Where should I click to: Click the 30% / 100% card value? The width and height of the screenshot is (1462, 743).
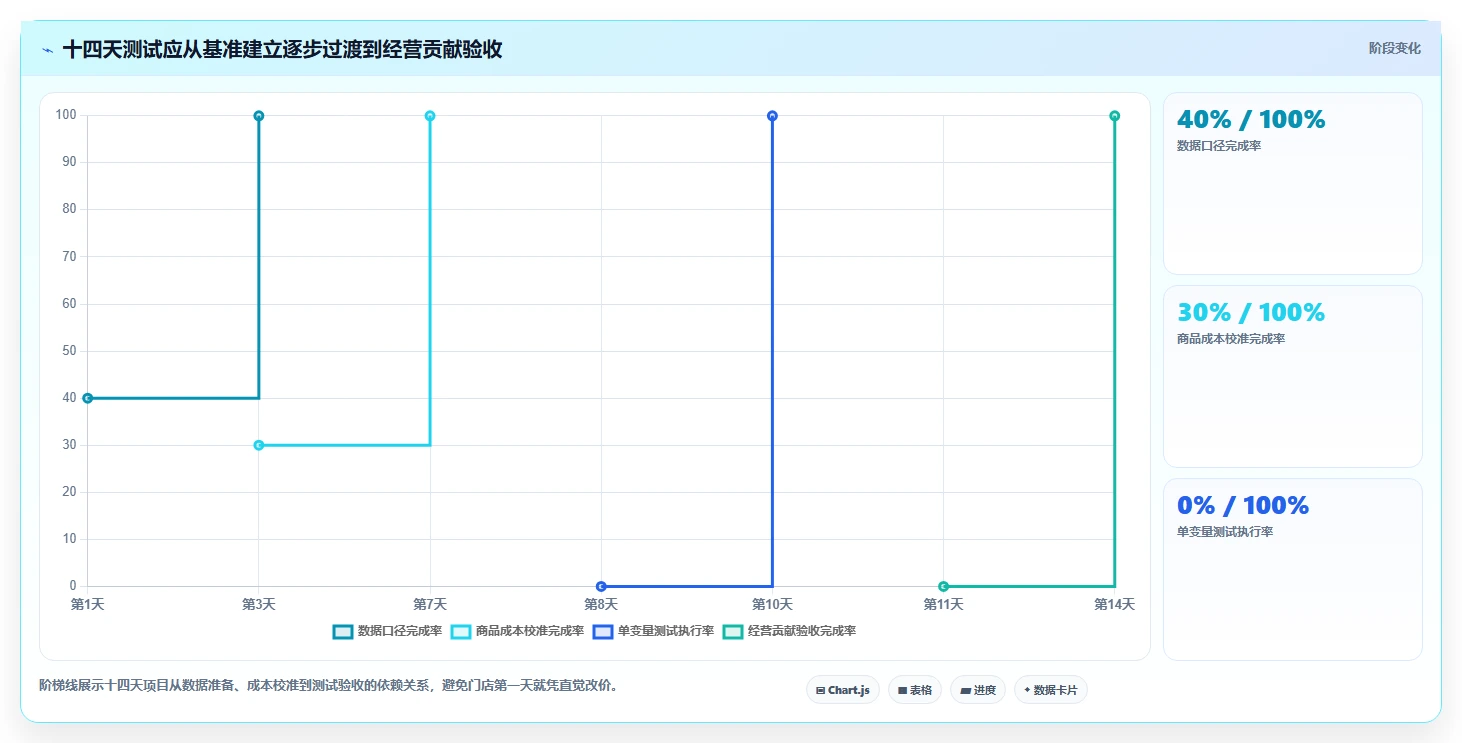click(1251, 312)
